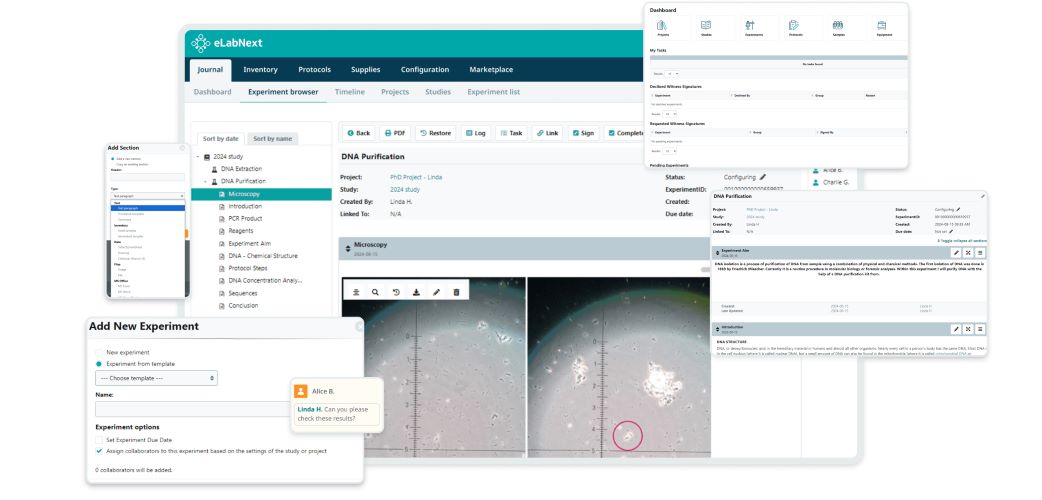The image size is (1042, 500).
Task: Click expand icon in Experiment Aim section header
Action: 968,253
